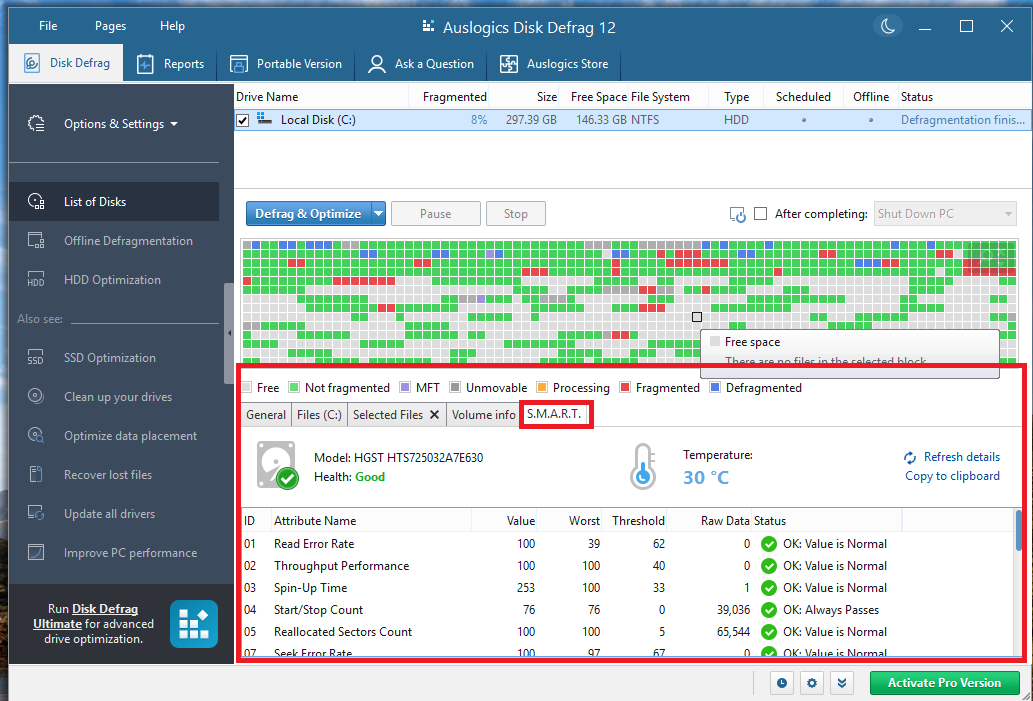Open Recover lost files in sidebar
Viewport: 1033px width, 701px height.
pos(108,475)
